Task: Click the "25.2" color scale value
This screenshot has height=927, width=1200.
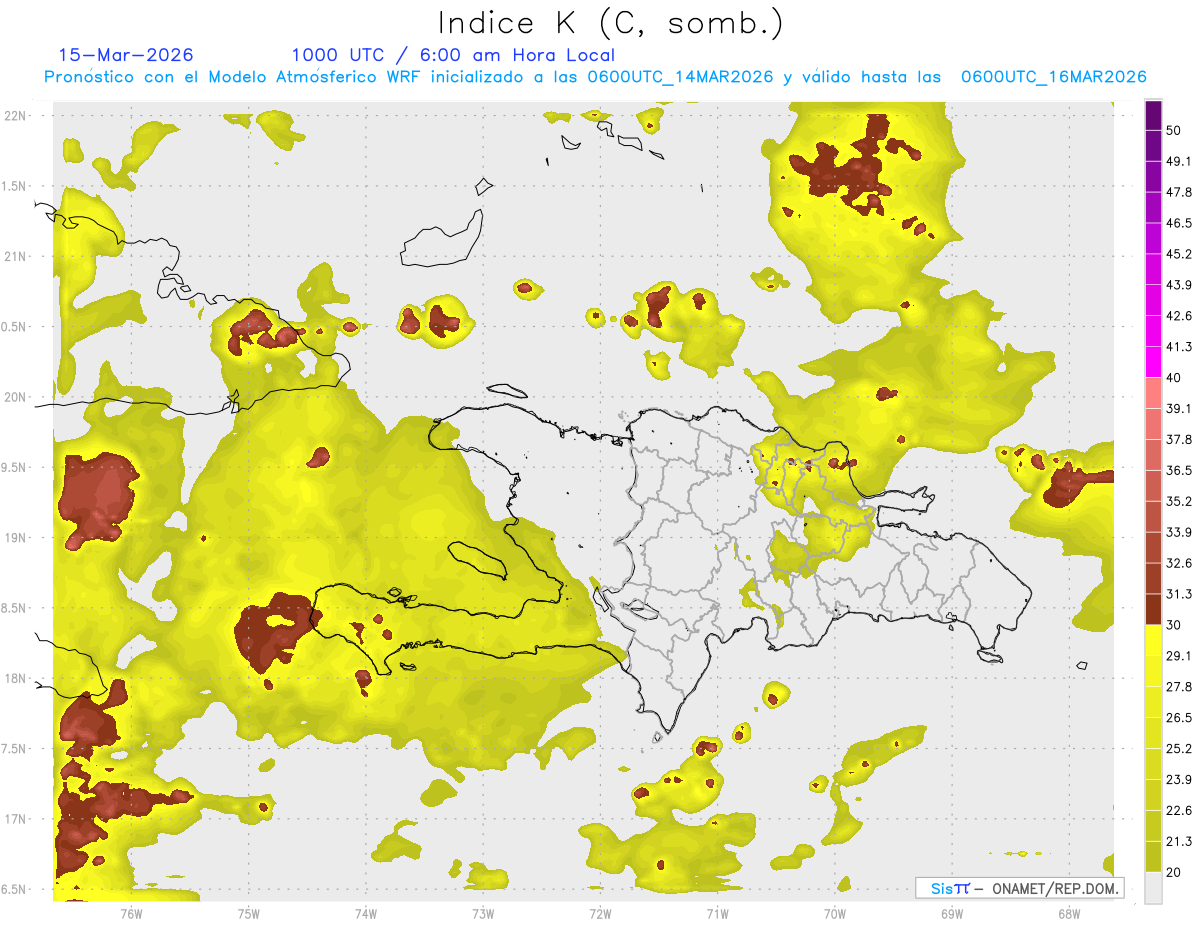Action: tap(1180, 749)
